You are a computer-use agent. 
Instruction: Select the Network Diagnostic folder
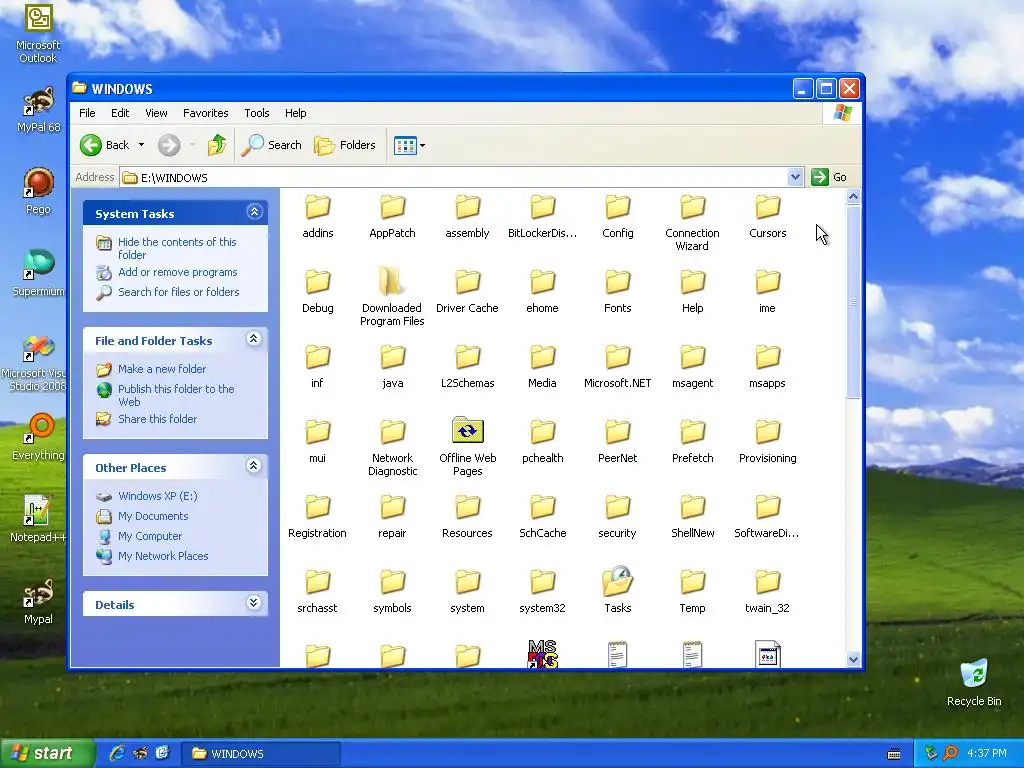point(392,448)
